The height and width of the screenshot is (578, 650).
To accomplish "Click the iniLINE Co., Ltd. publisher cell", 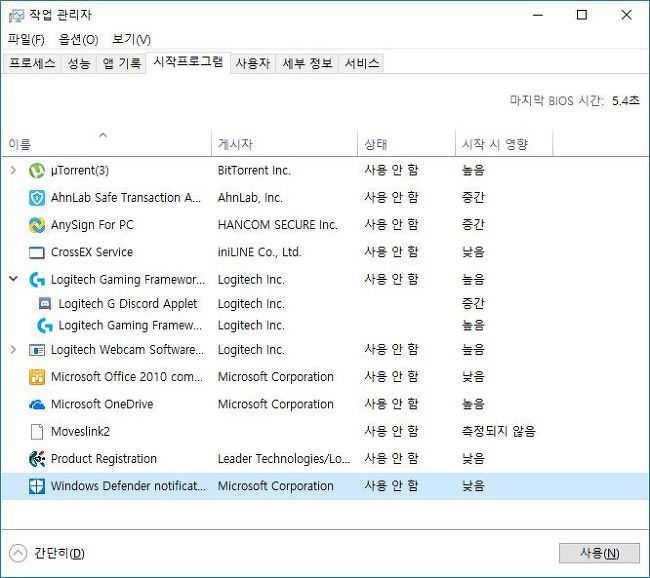I will pyautogui.click(x=260, y=252).
